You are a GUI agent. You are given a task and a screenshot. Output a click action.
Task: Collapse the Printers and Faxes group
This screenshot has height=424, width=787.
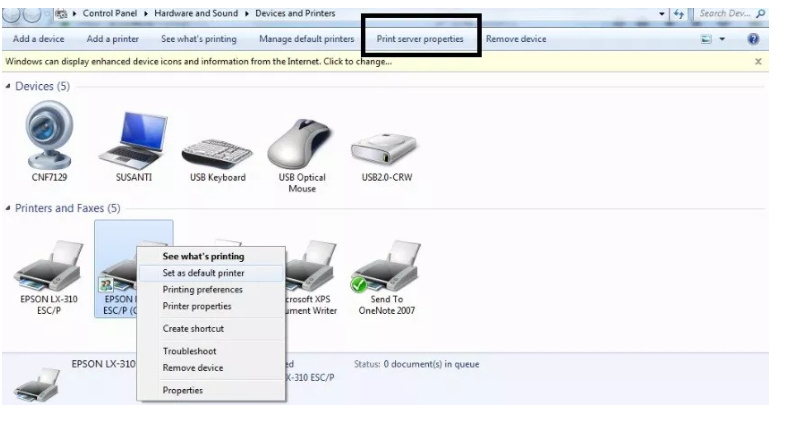click(x=10, y=209)
